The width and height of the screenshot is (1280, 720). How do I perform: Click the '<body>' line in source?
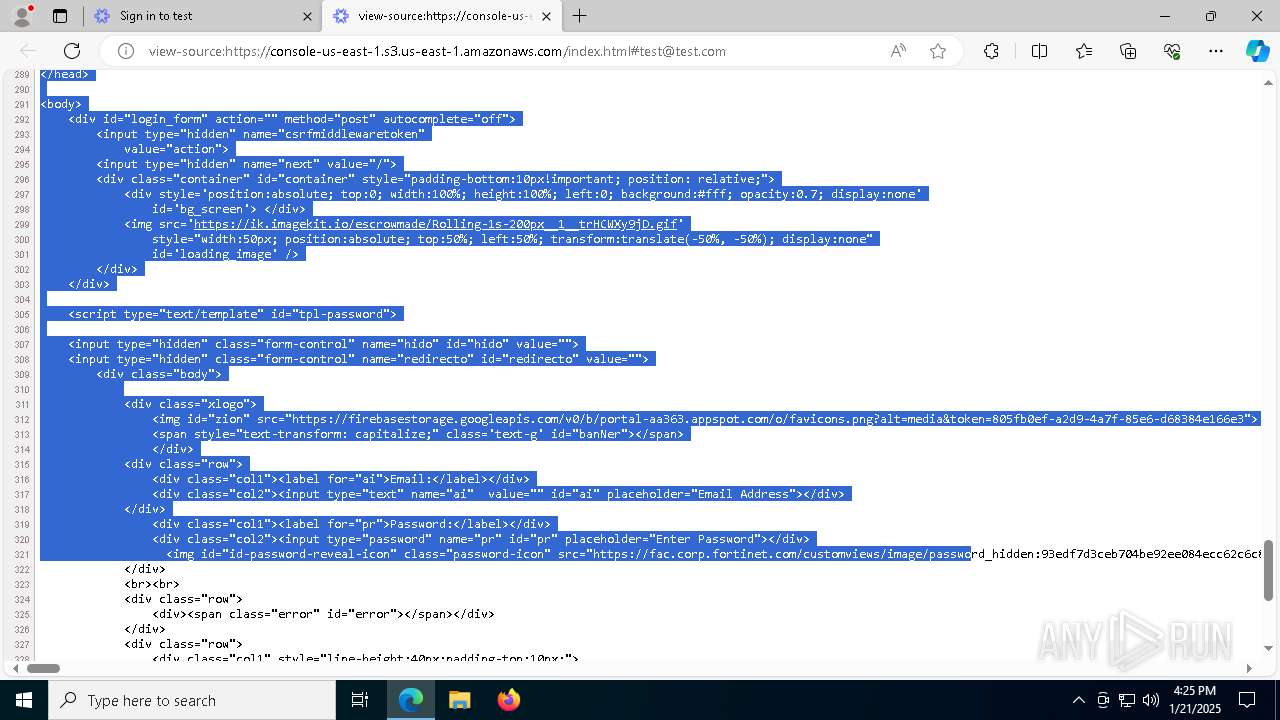coord(61,104)
